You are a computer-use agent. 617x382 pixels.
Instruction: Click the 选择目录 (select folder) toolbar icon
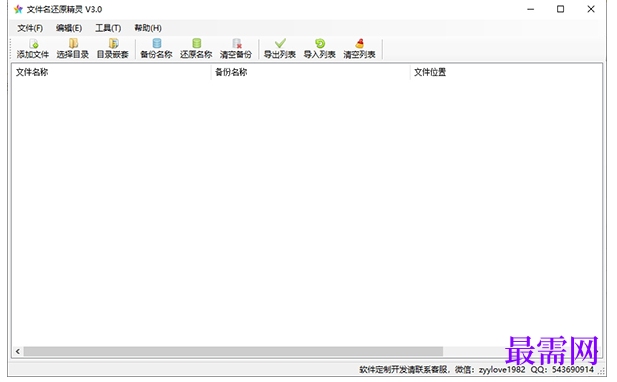tap(73, 44)
